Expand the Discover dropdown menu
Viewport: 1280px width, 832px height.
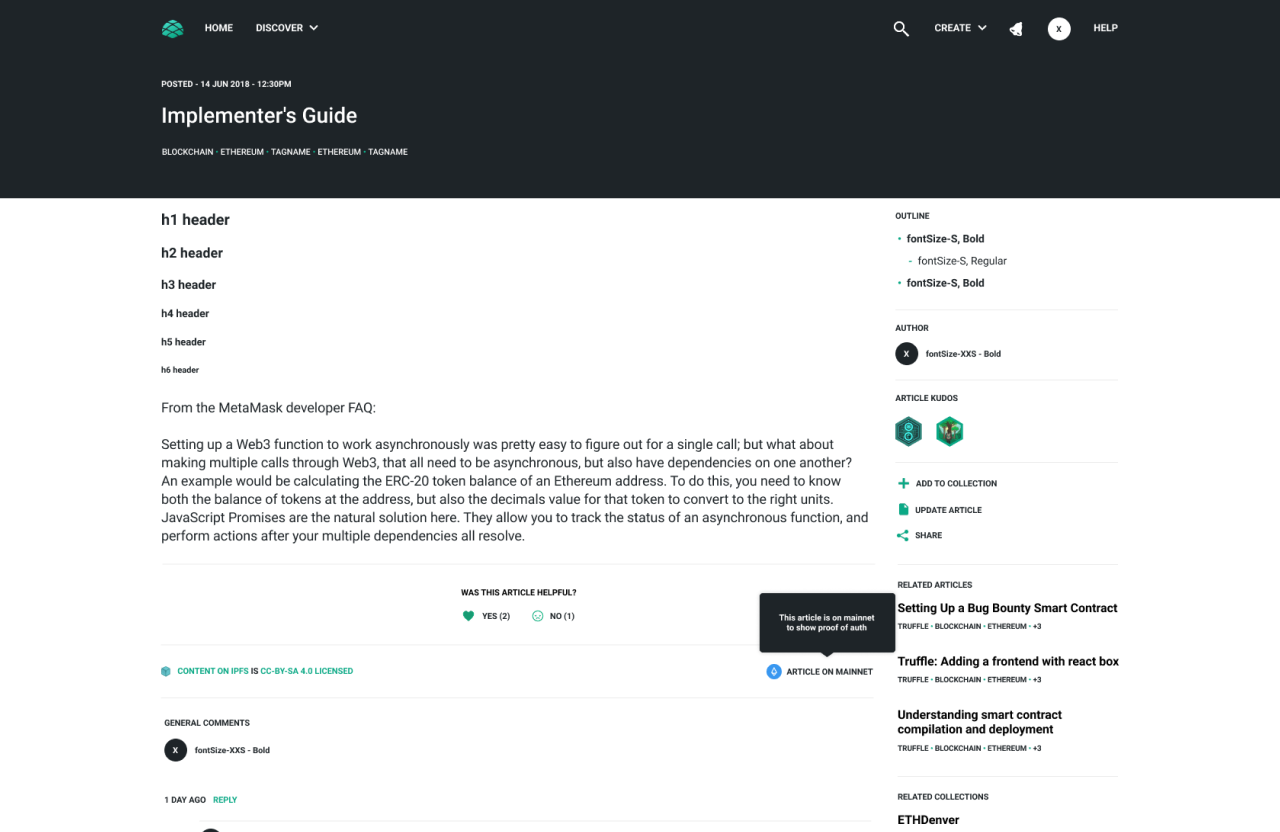point(286,28)
